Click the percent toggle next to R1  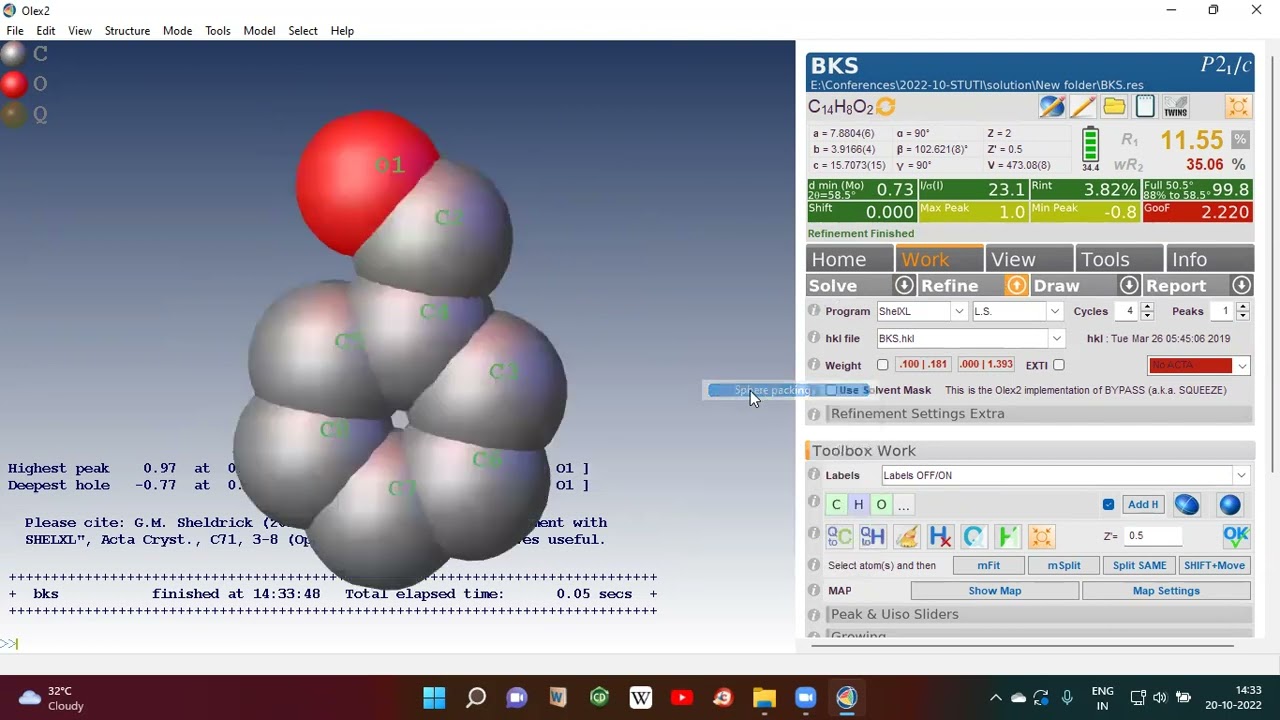click(x=1240, y=140)
